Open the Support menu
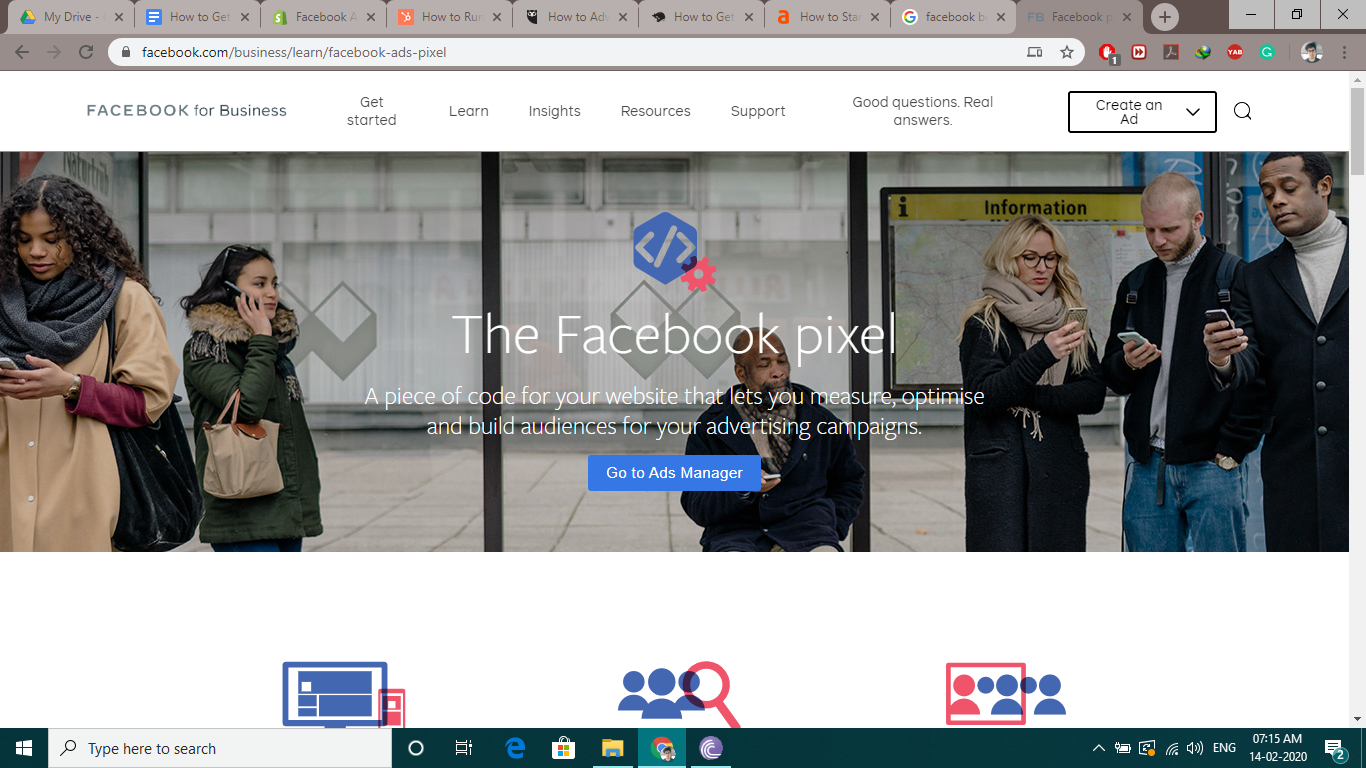This screenshot has height=768, width=1366. (758, 111)
